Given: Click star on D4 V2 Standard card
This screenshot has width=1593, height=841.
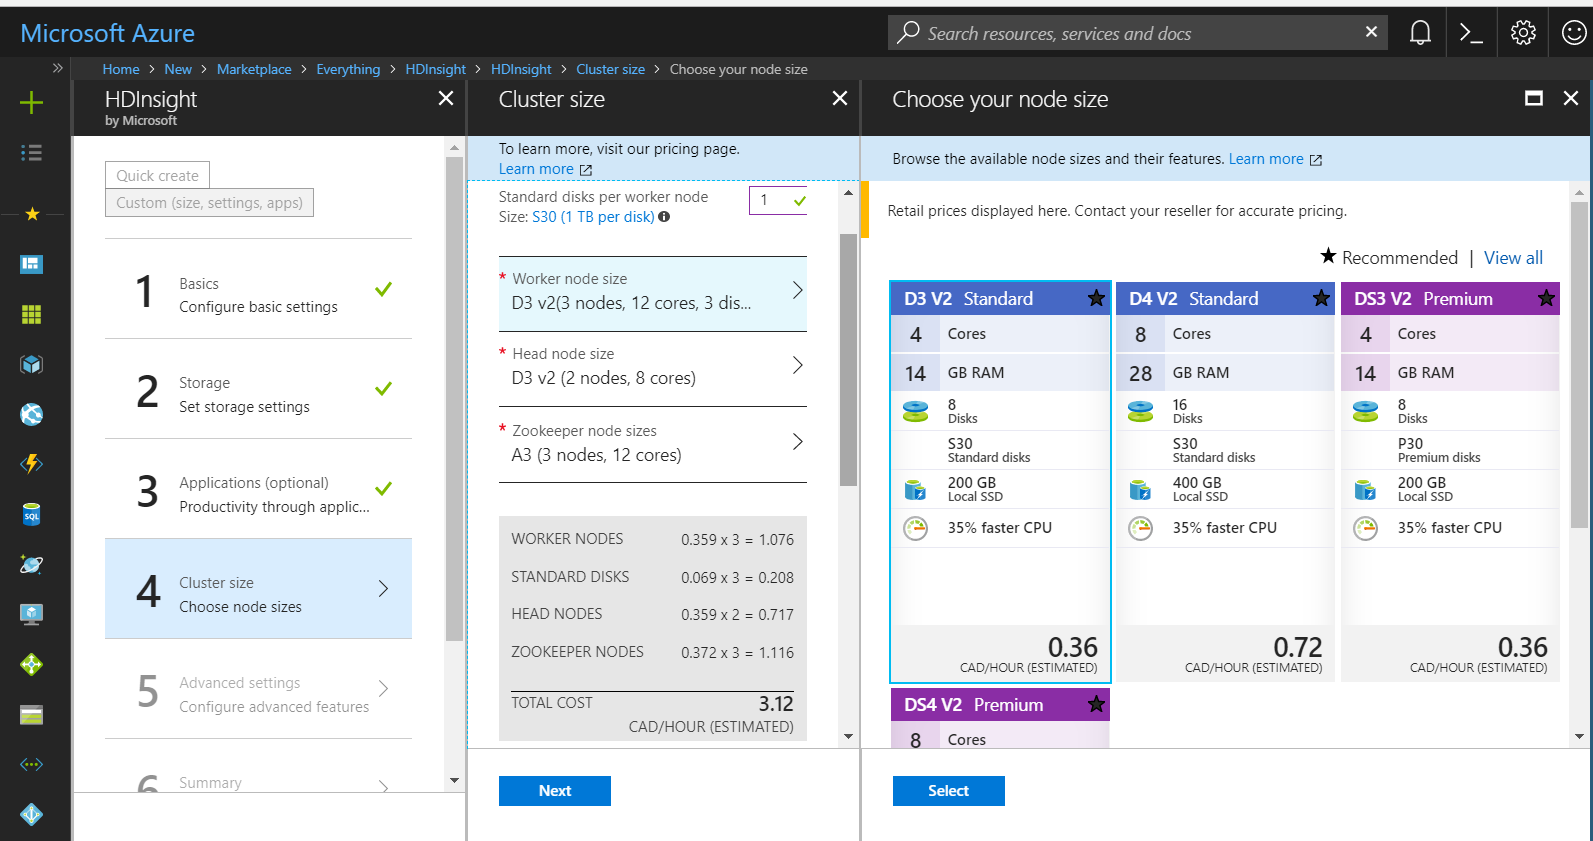Looking at the screenshot, I should (x=1321, y=298).
